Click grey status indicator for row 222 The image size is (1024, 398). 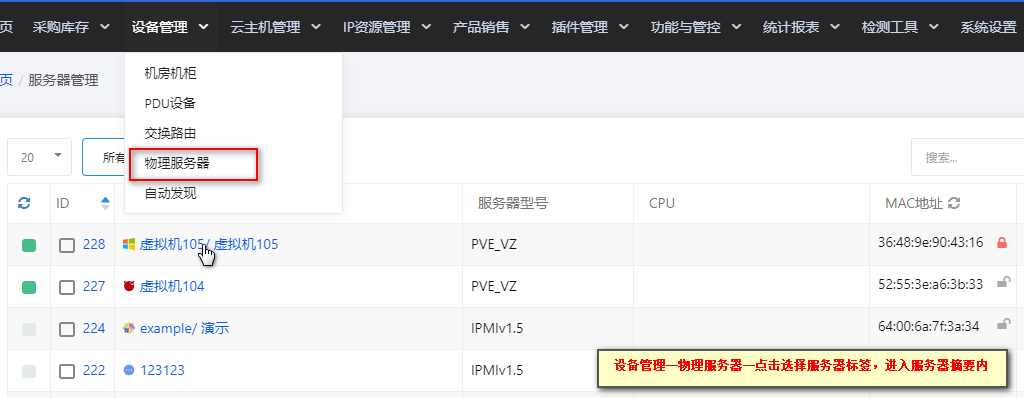(29, 371)
